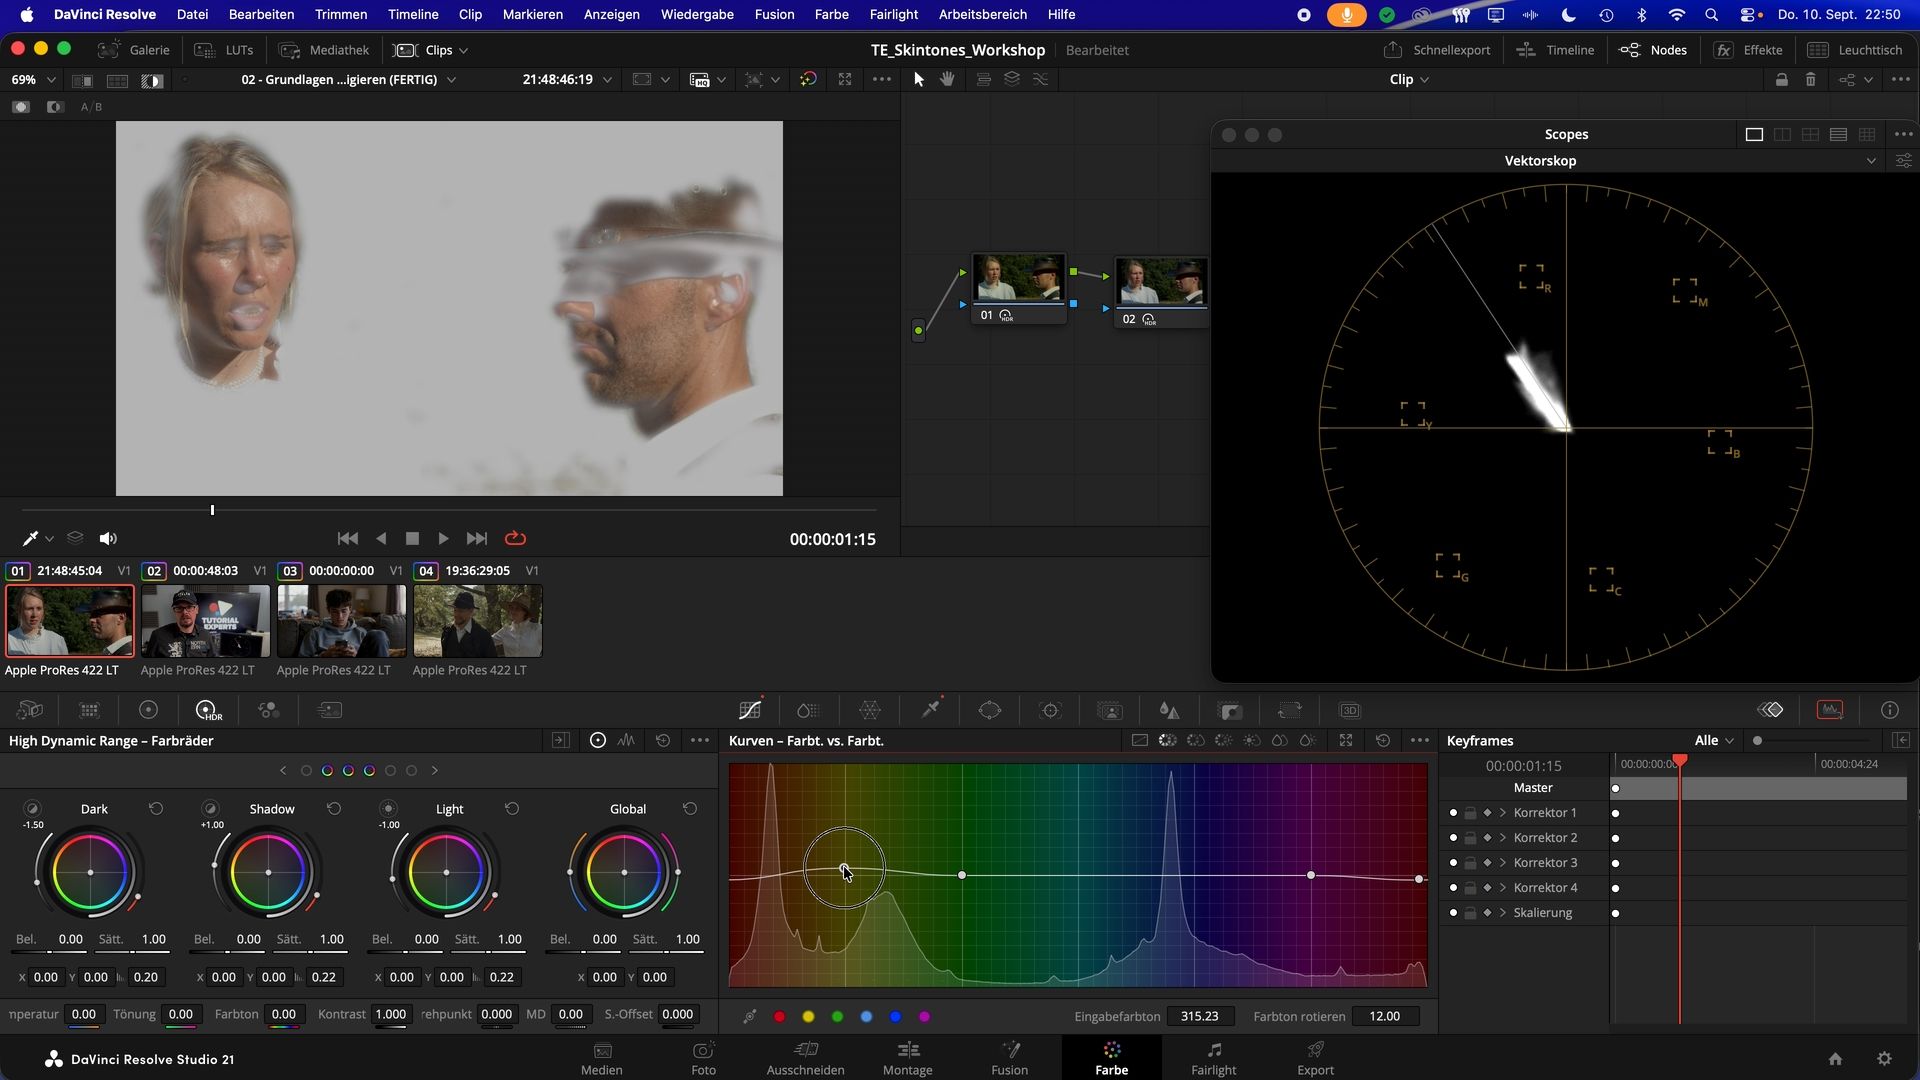Open the Info palette icon
The width and height of the screenshot is (1920, 1080).
coord(1890,710)
